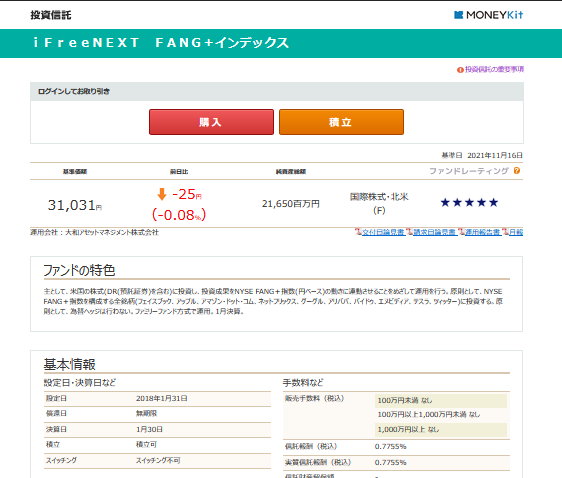Click the 100万円以上1,000万円未満 なし fee row
Viewport: 562px width, 478px height.
[x=441, y=415]
